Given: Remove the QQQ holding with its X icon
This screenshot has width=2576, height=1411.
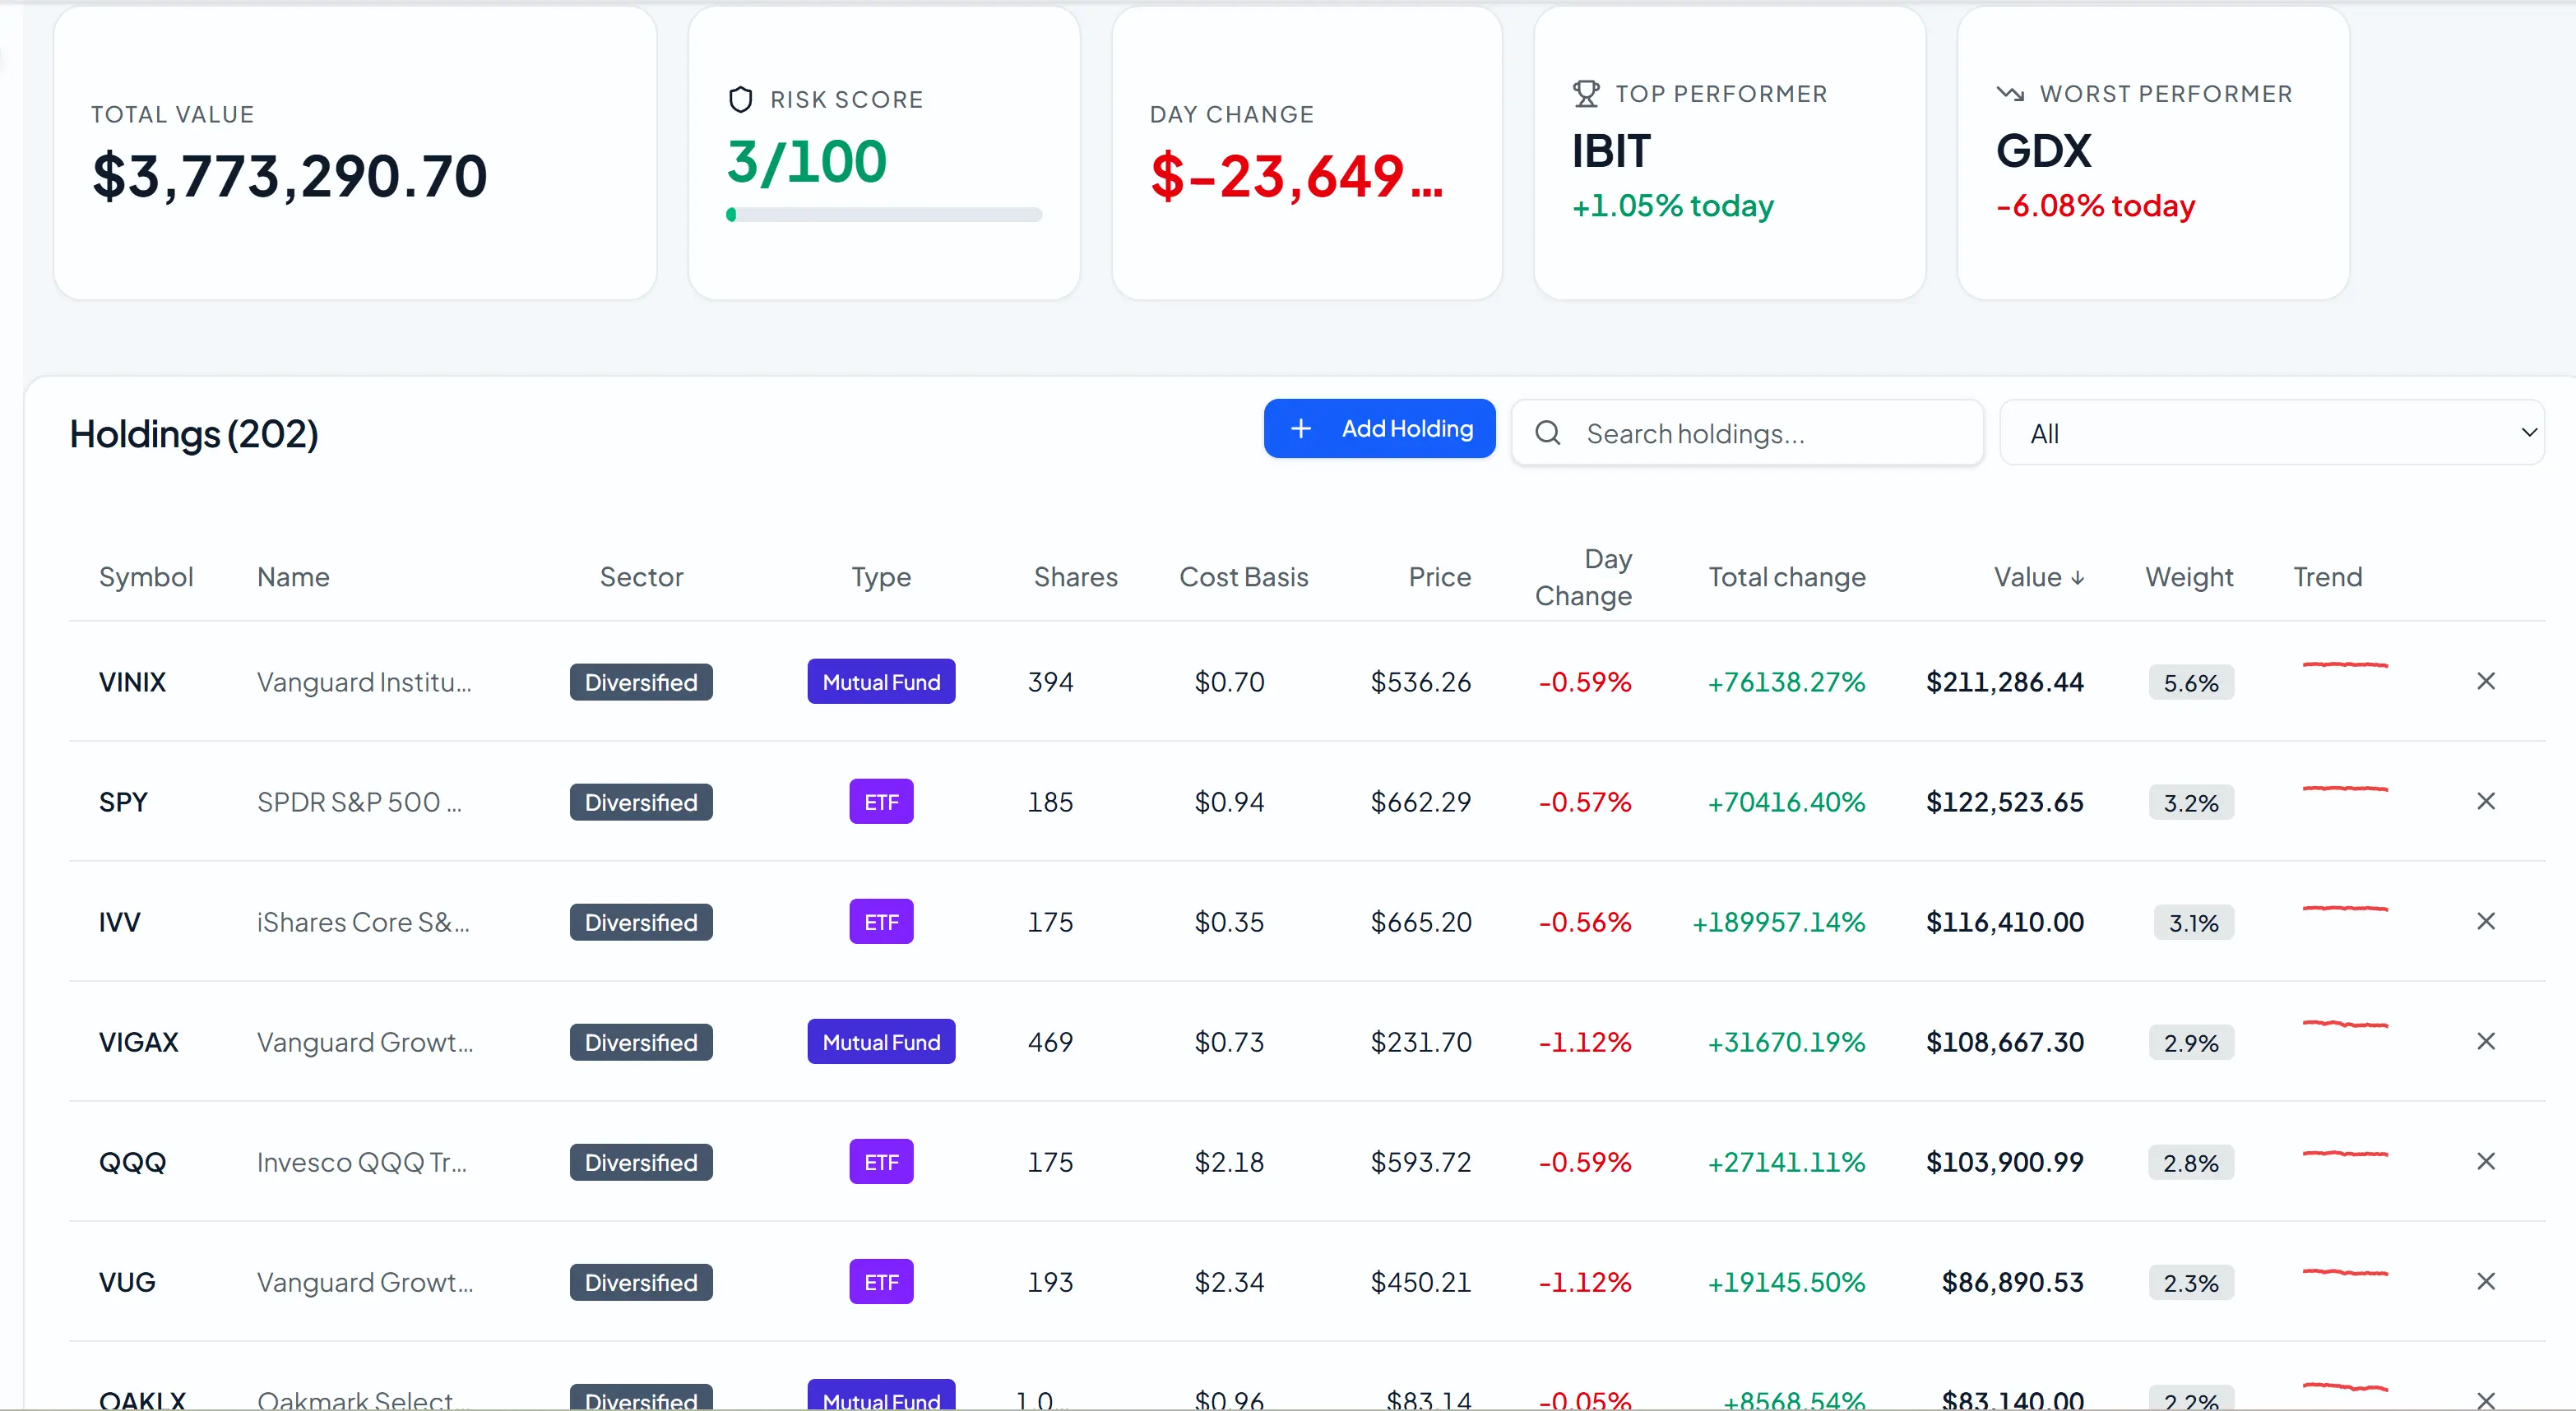Looking at the screenshot, I should 2485,1161.
